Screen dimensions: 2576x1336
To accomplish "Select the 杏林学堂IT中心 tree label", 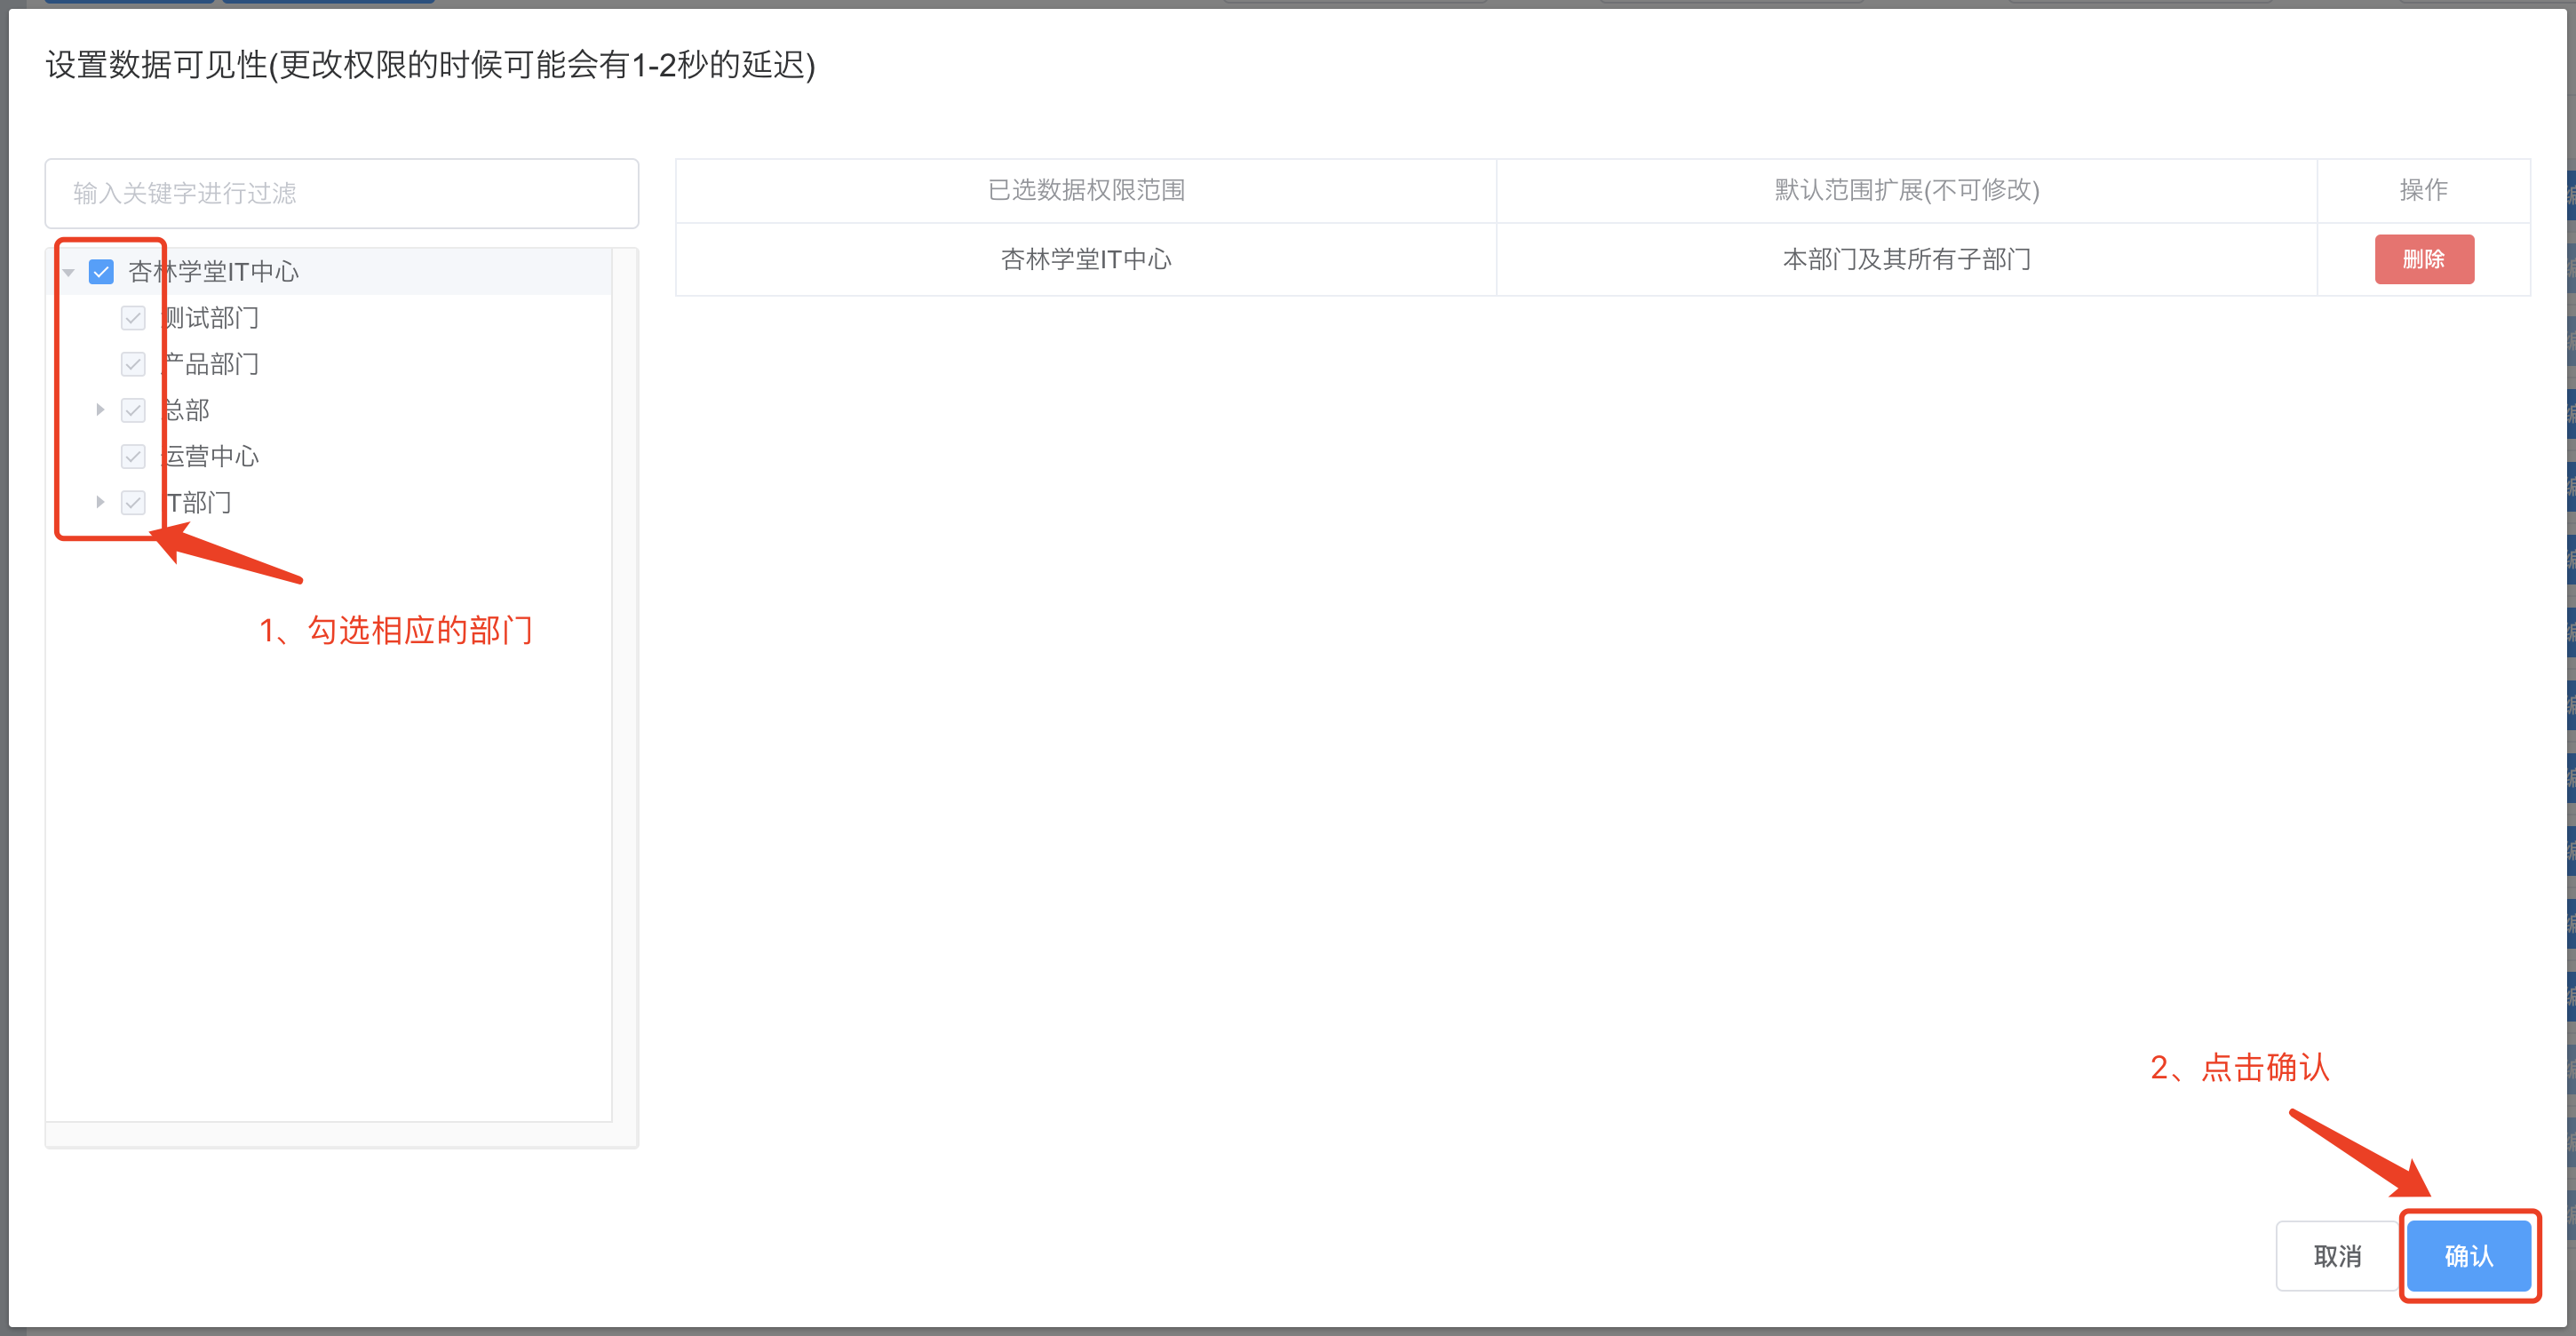I will tap(213, 272).
